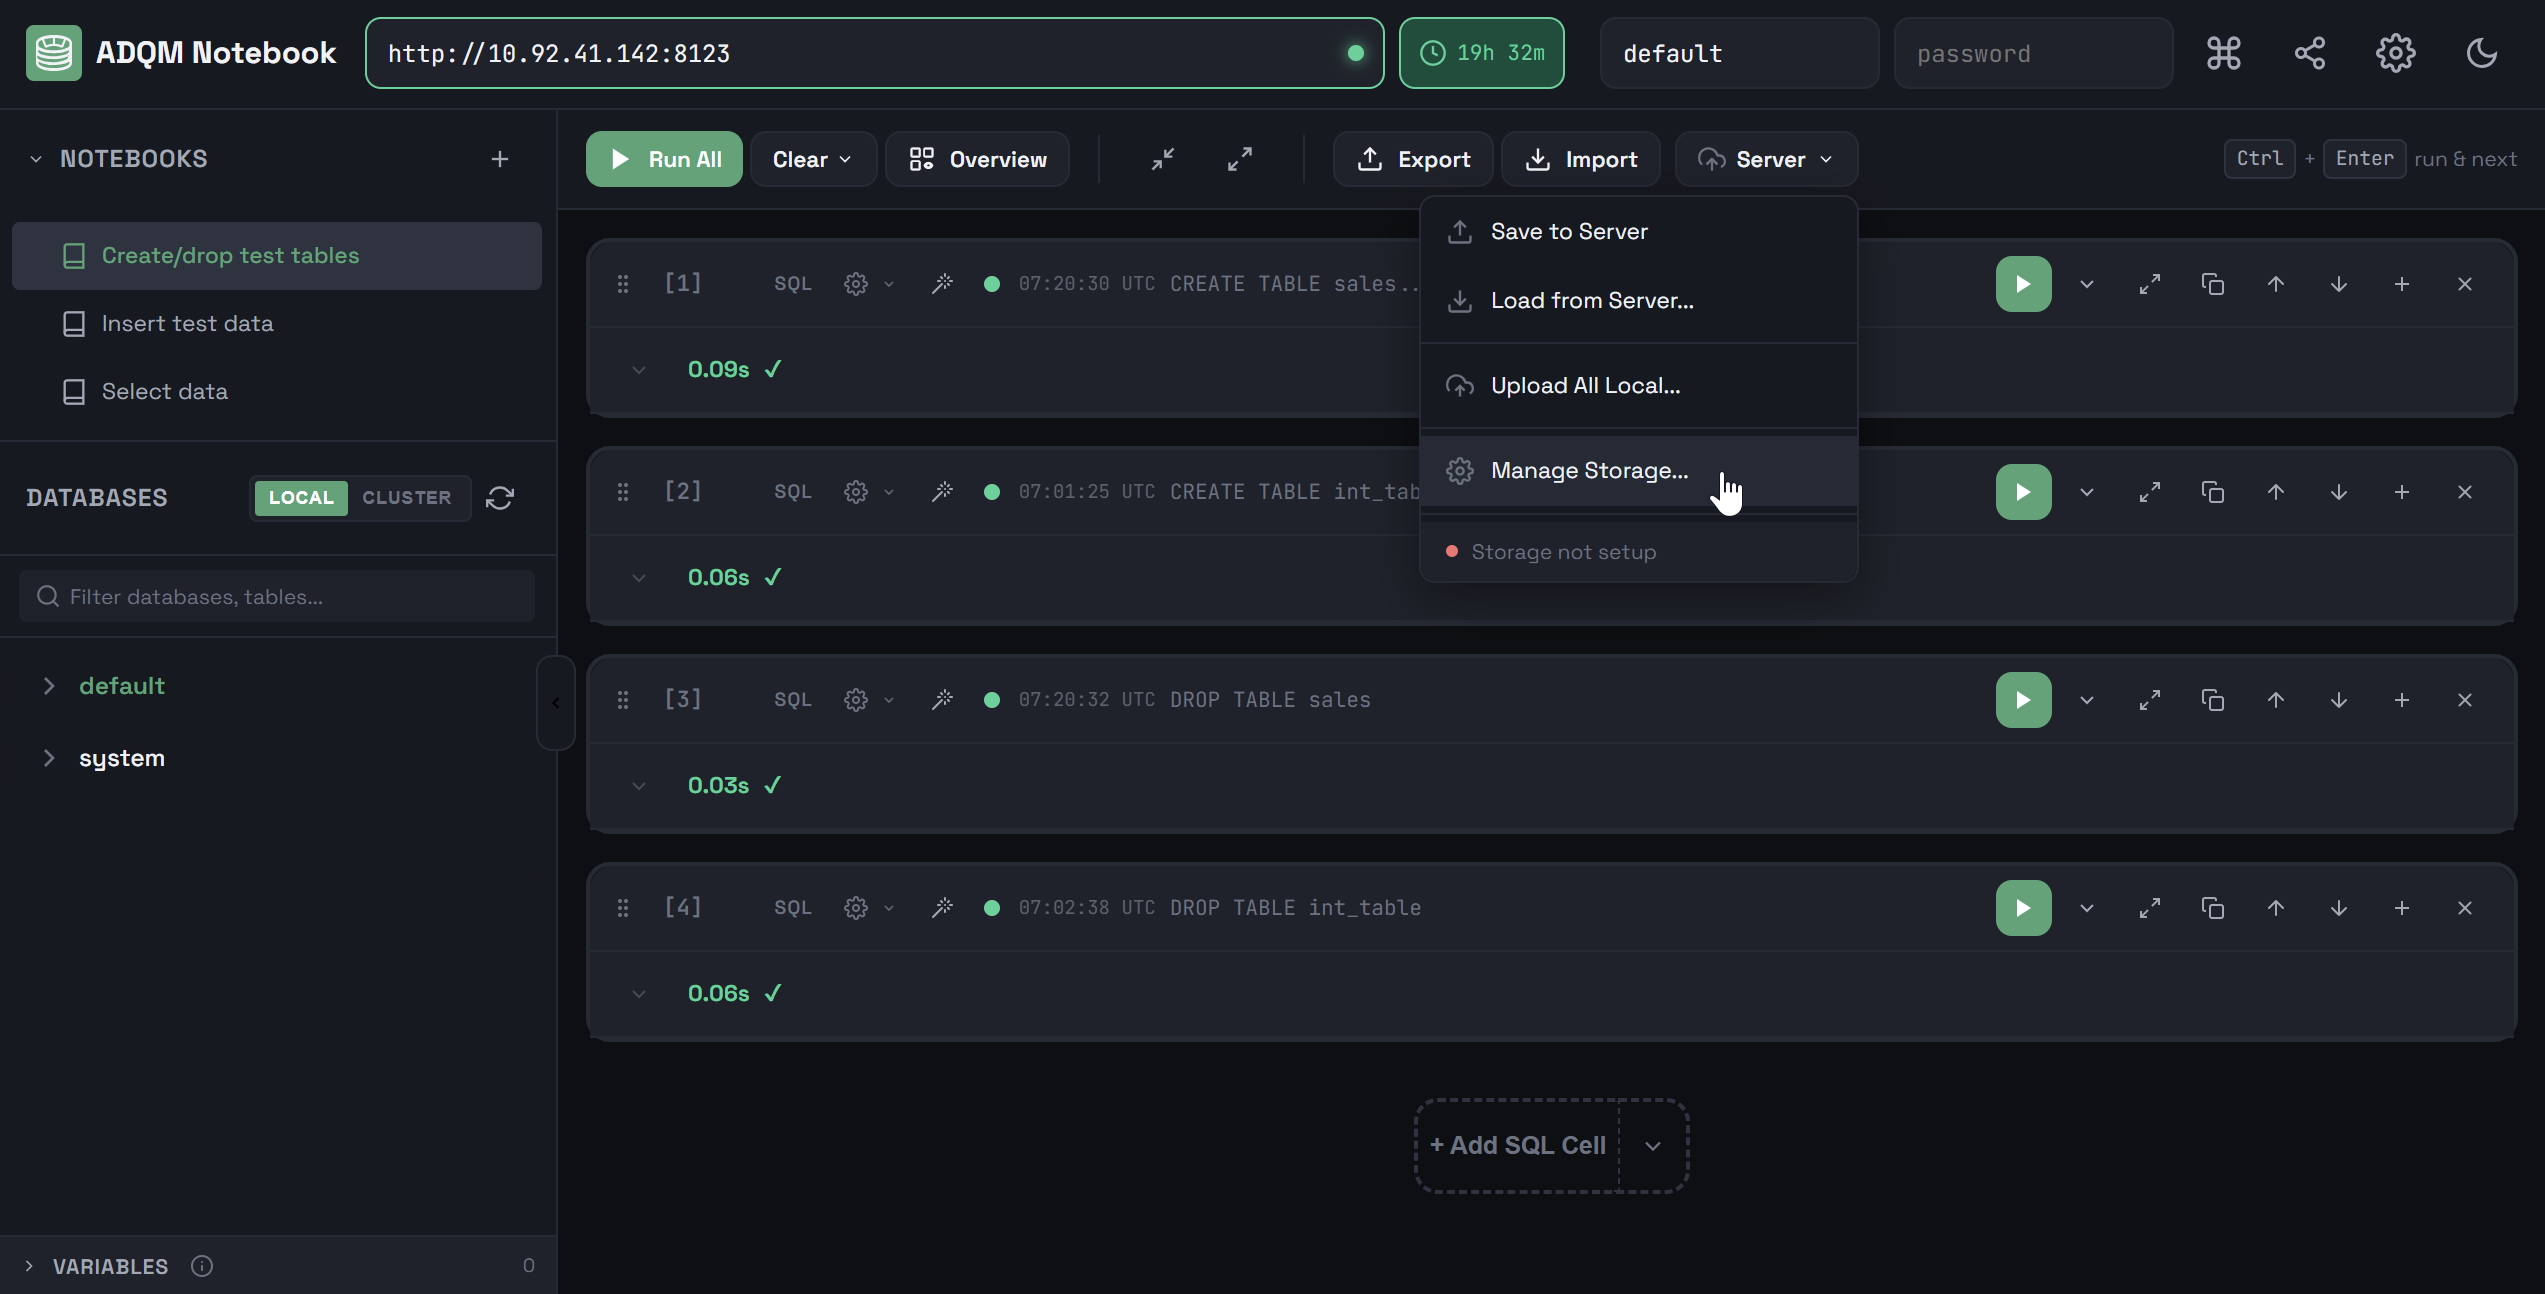Move cell [4] up
The height and width of the screenshot is (1294, 2545).
pyautogui.click(x=2276, y=908)
